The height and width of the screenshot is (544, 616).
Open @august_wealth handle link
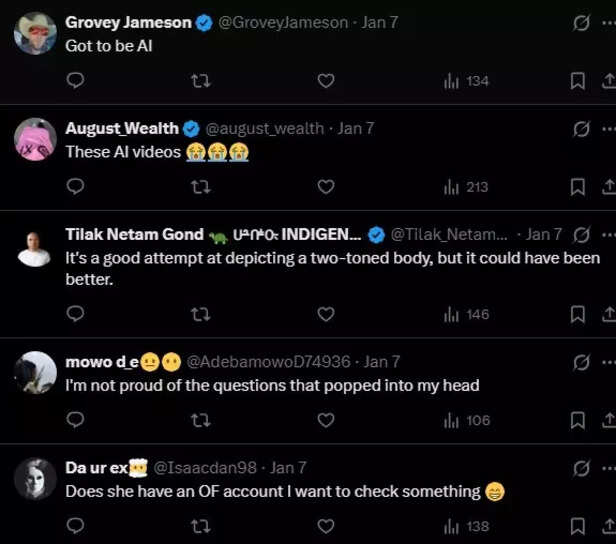264,128
